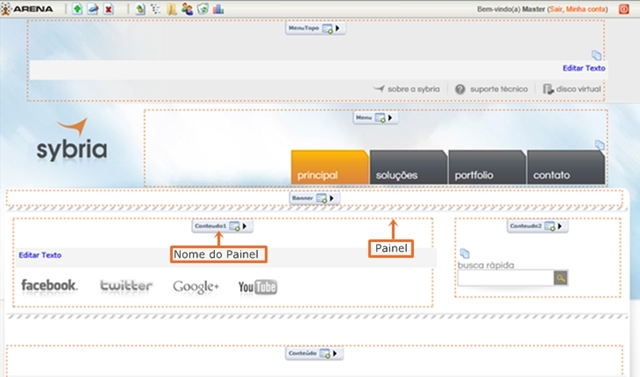The height and width of the screenshot is (377, 640).
Task: Expand the Conteudo1 panel arrow
Action: pos(244,226)
